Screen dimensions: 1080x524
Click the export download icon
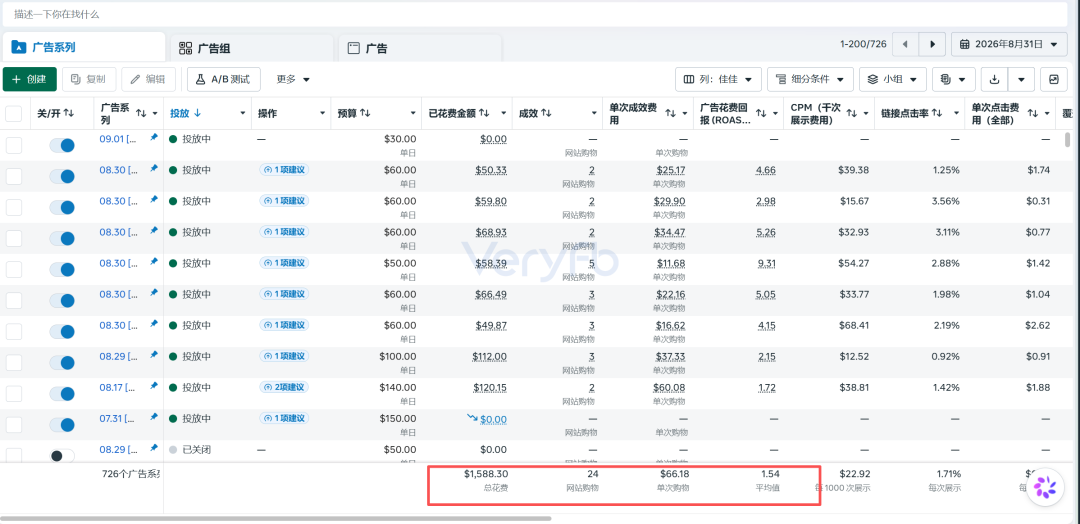point(994,79)
